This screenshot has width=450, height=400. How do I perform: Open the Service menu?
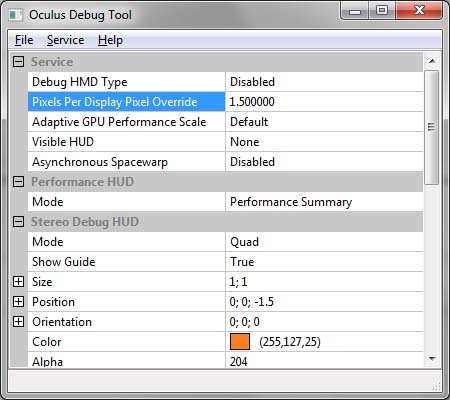65,40
